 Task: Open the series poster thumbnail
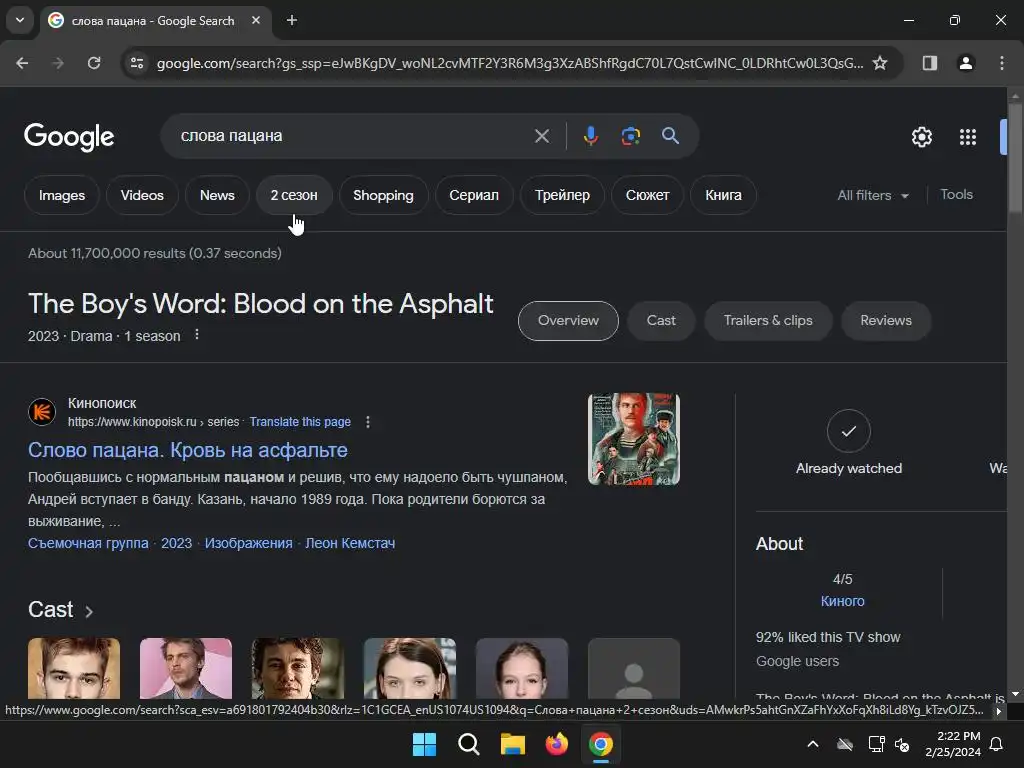[633, 439]
